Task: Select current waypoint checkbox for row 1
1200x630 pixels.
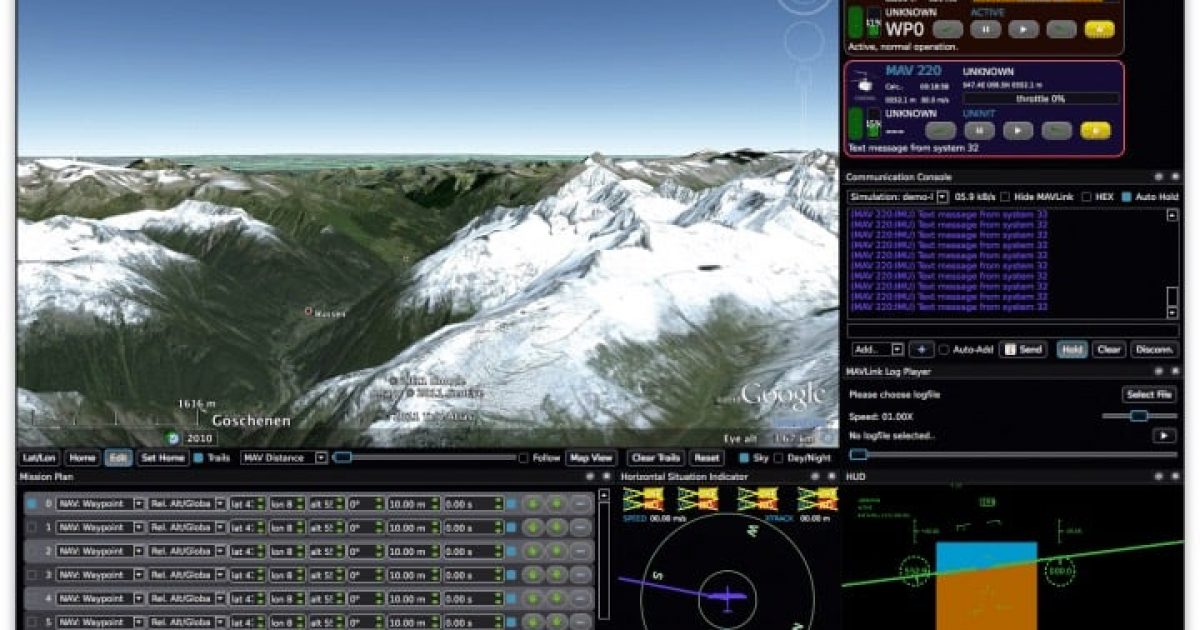Action: point(32,527)
